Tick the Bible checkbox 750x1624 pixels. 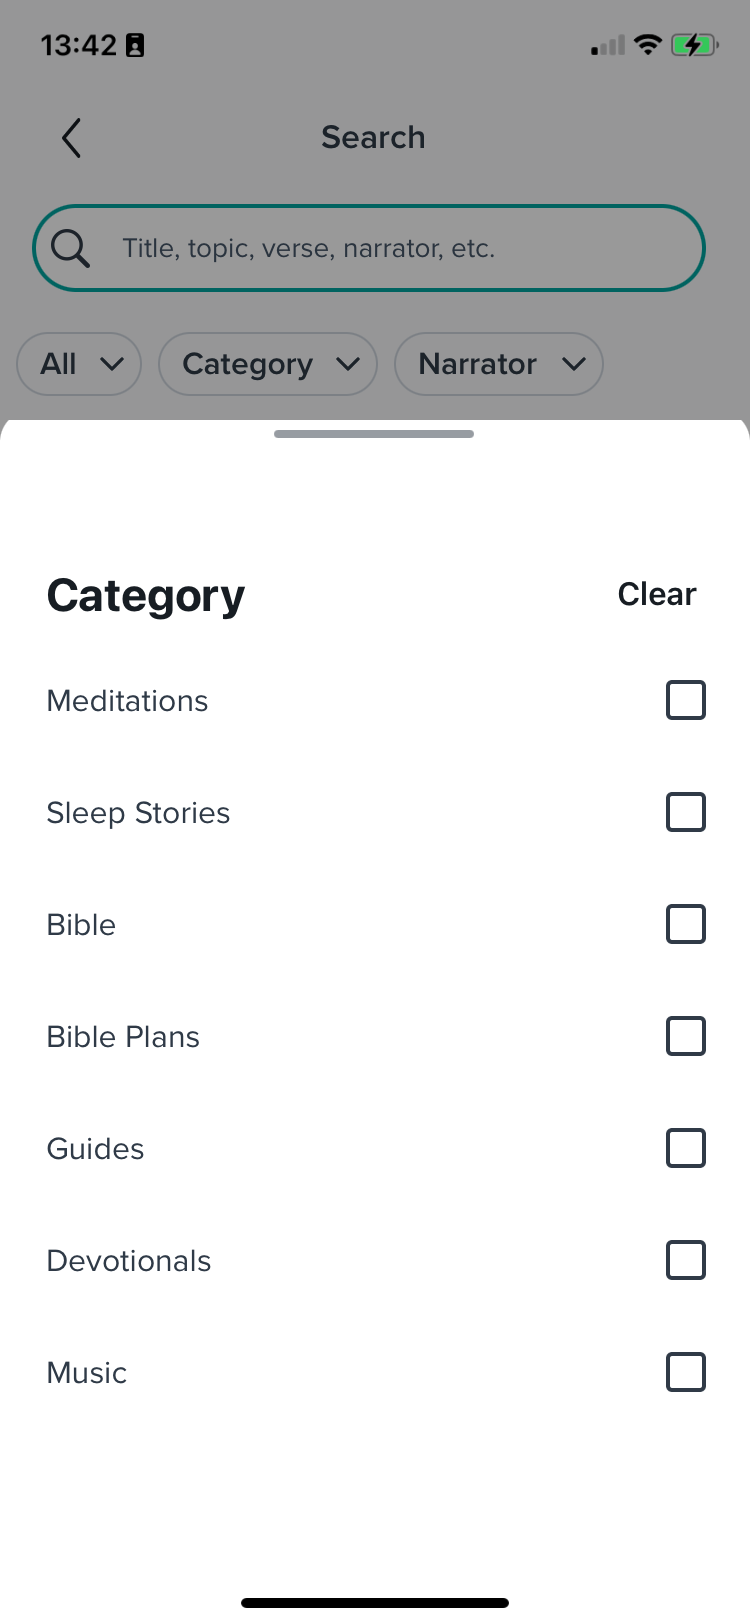[686, 924]
